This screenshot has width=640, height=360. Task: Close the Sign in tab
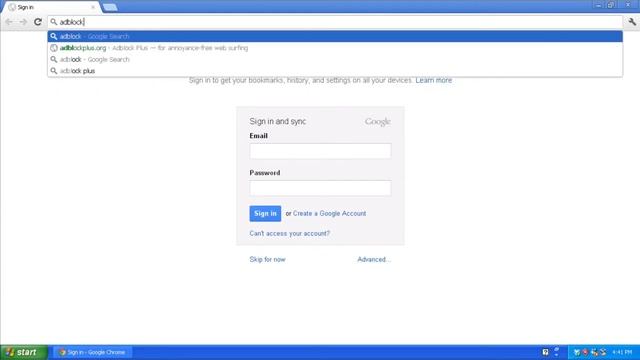click(x=93, y=7)
